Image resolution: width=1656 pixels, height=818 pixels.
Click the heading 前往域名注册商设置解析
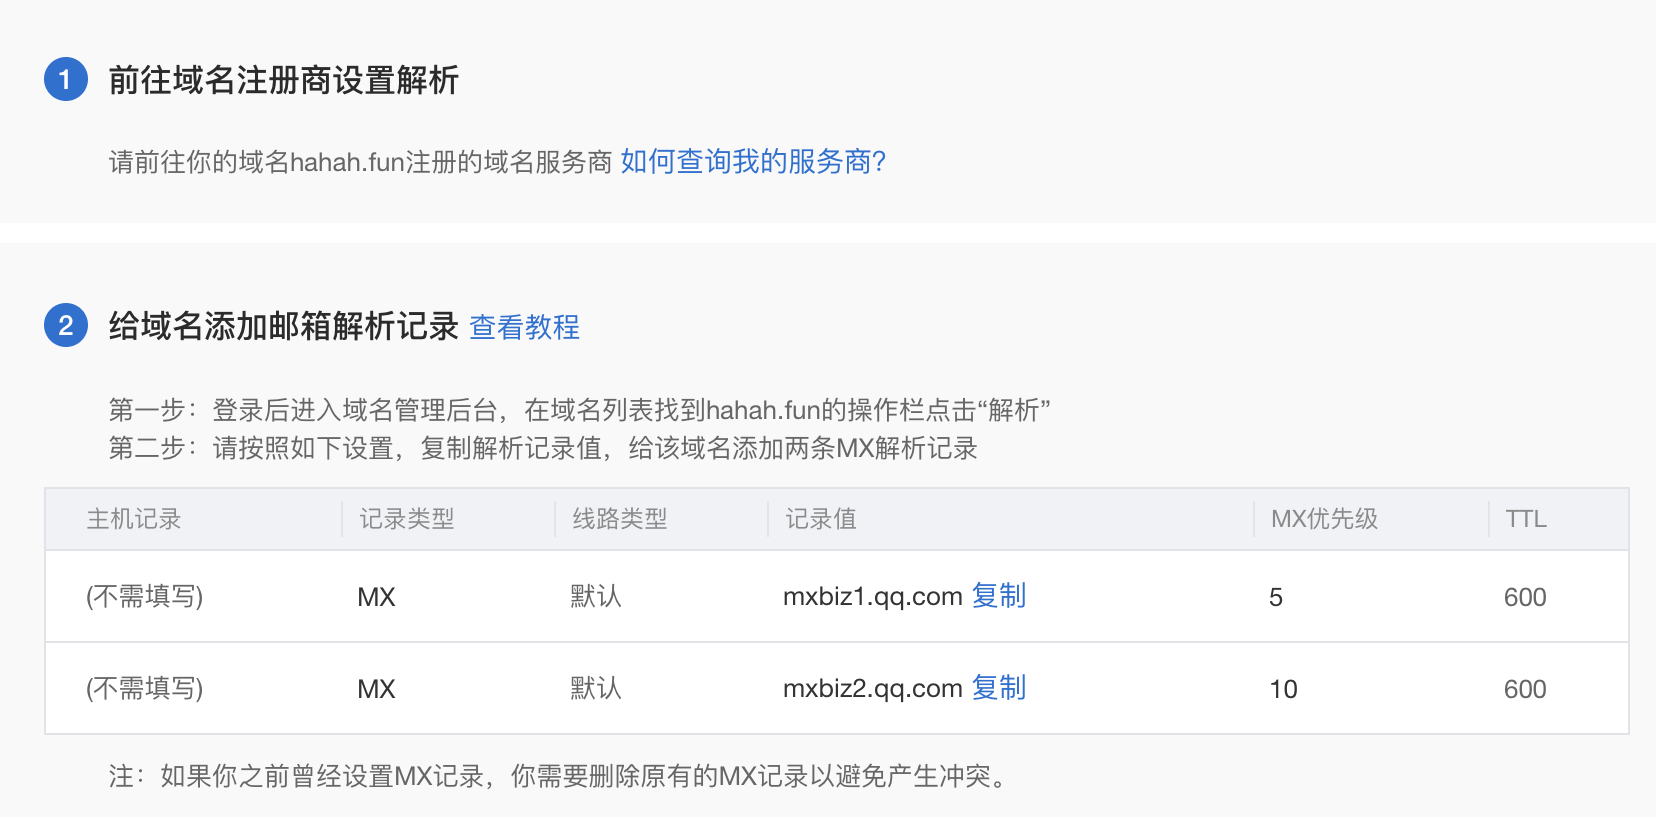point(283,81)
